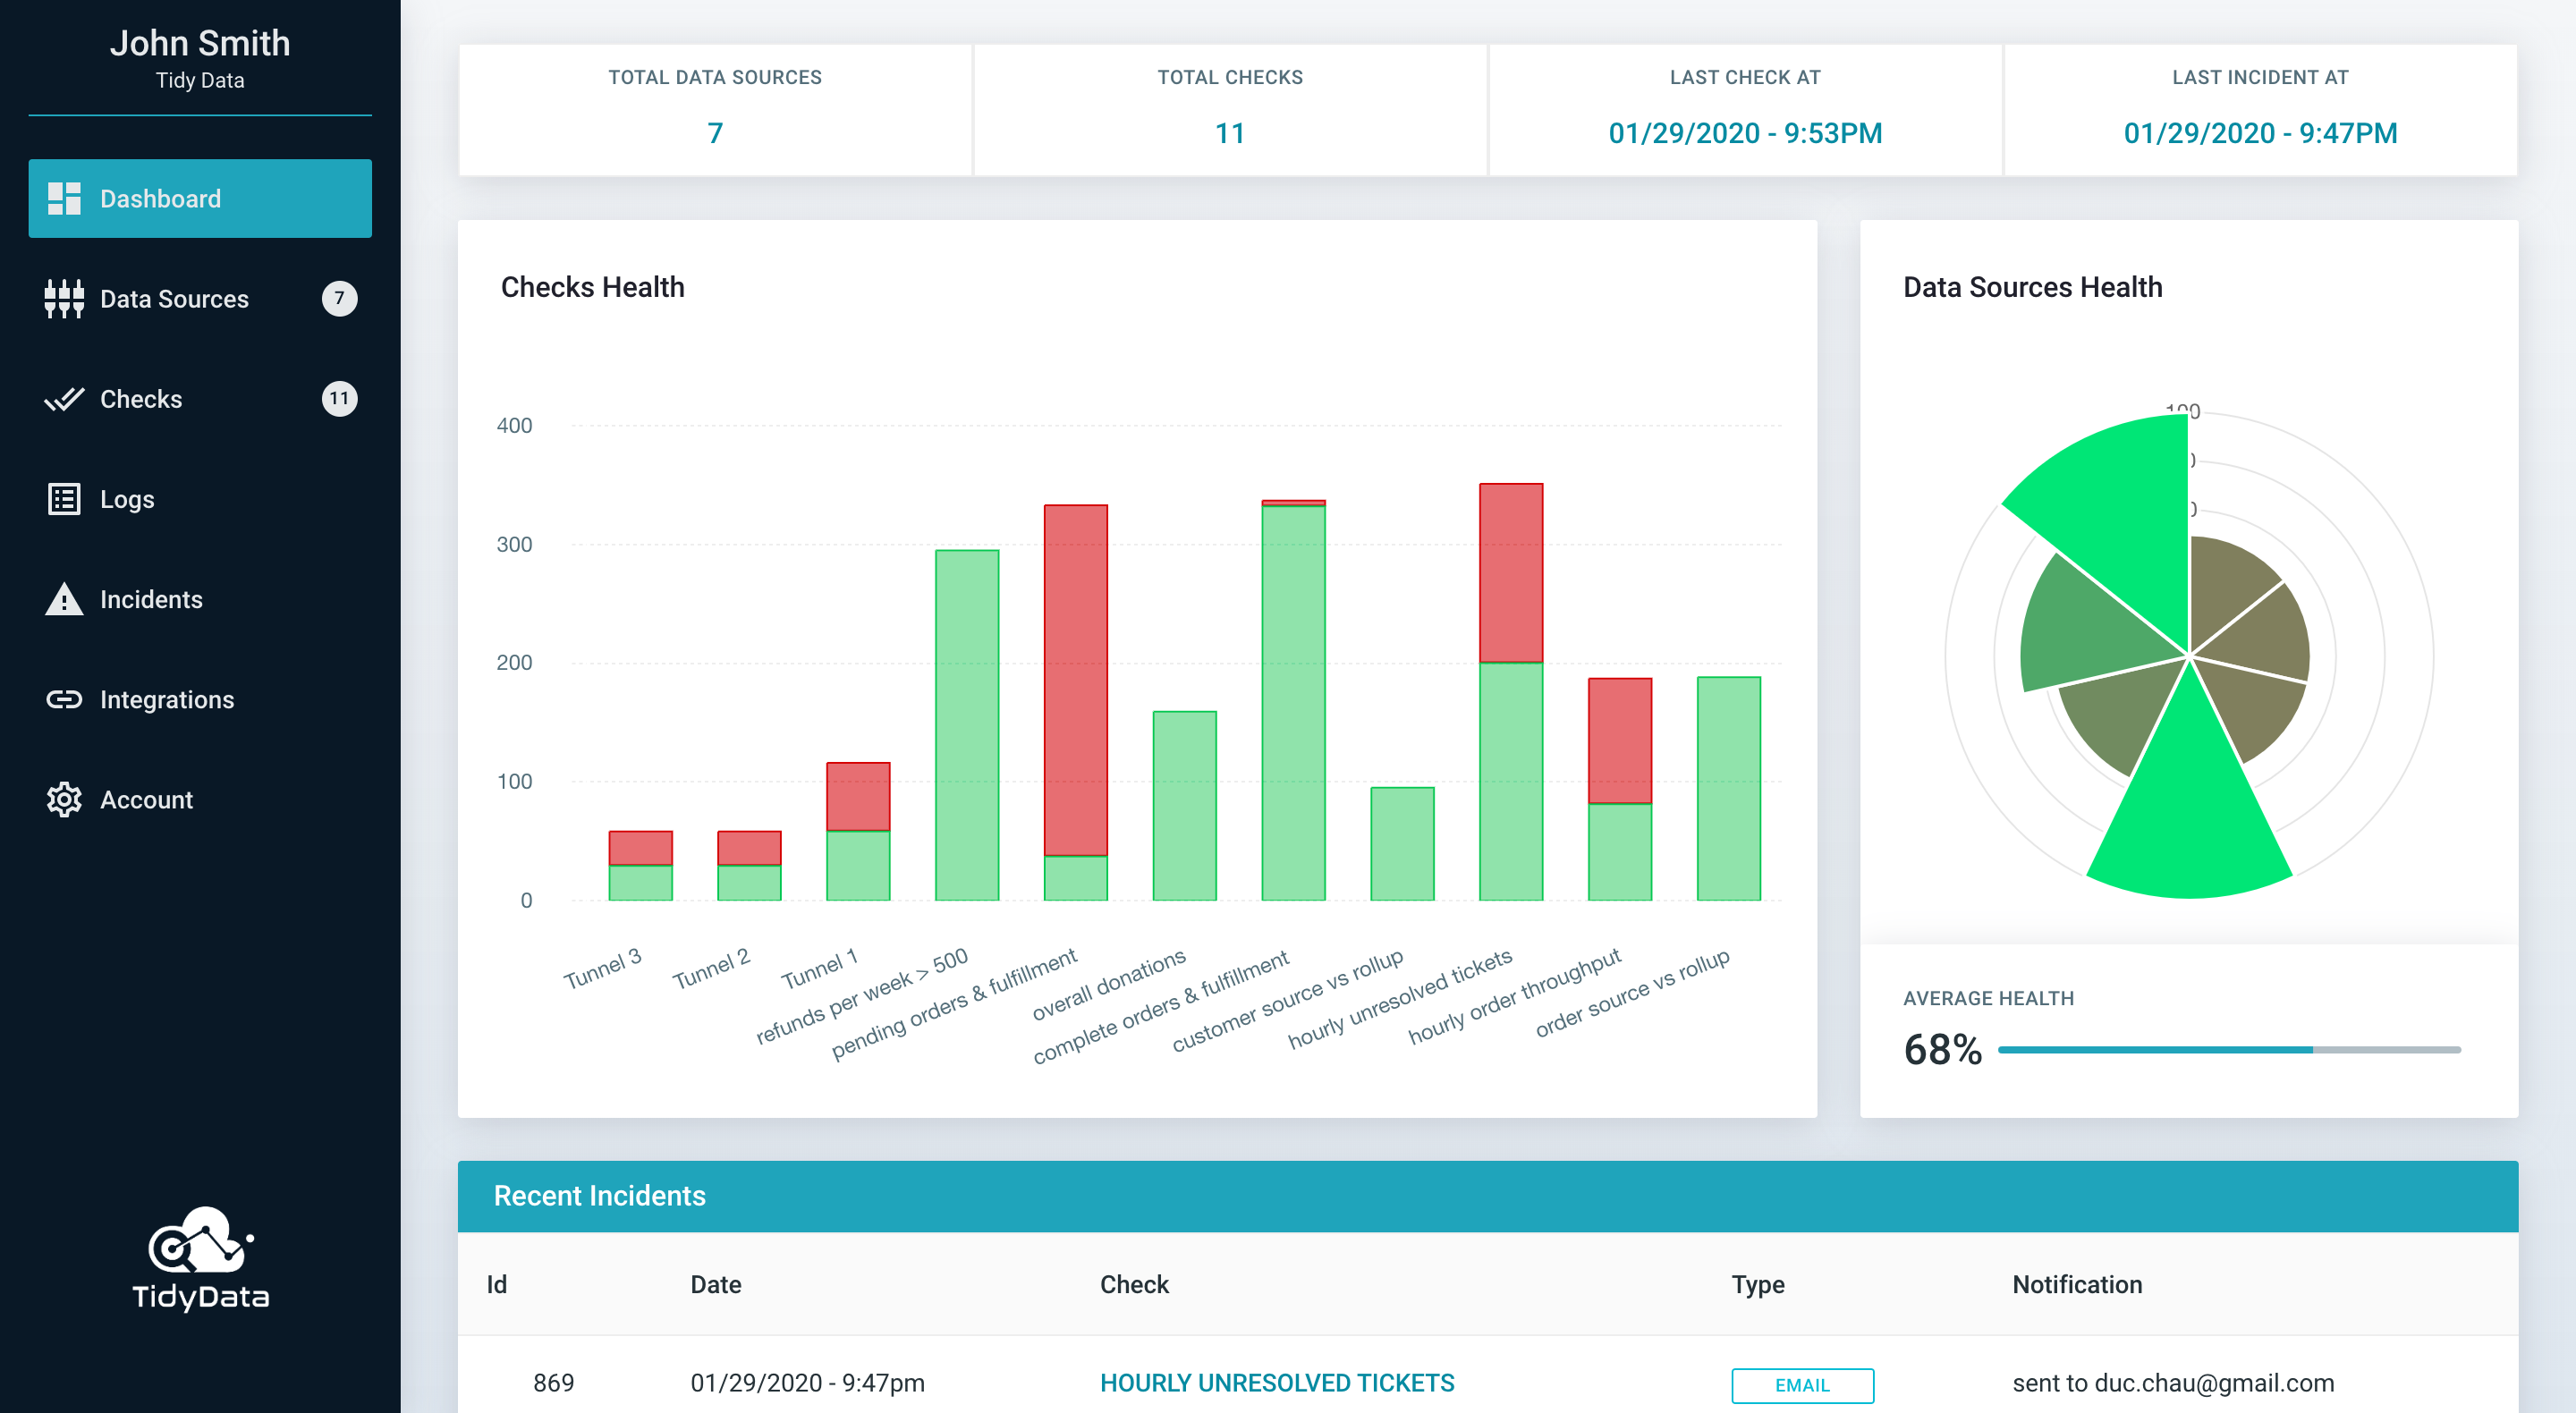Screen dimensions: 2576x1413
Task: Click the hourly order throughput red segment
Action: [1620, 741]
